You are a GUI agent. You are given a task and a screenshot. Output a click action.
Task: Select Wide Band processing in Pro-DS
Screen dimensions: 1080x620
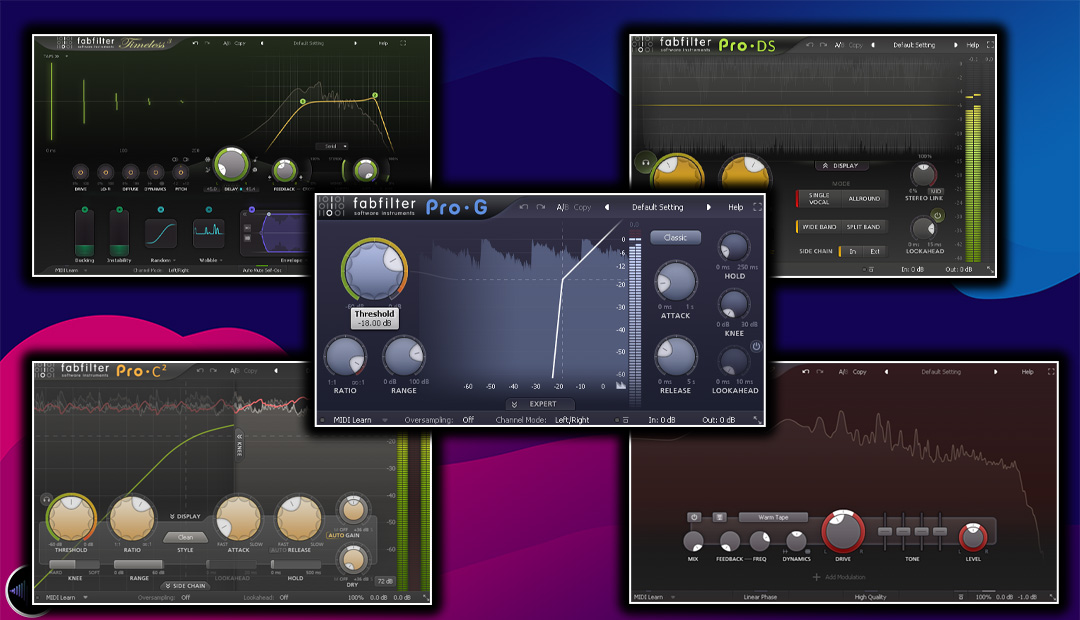(818, 227)
